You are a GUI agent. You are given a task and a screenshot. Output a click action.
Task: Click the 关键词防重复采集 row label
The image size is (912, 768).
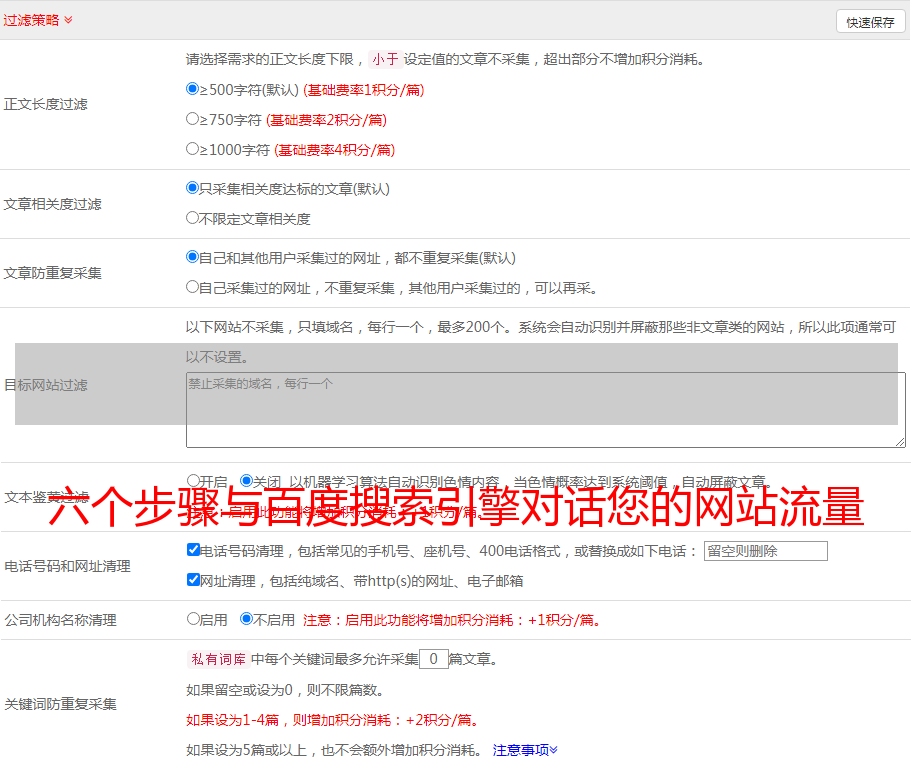60,704
